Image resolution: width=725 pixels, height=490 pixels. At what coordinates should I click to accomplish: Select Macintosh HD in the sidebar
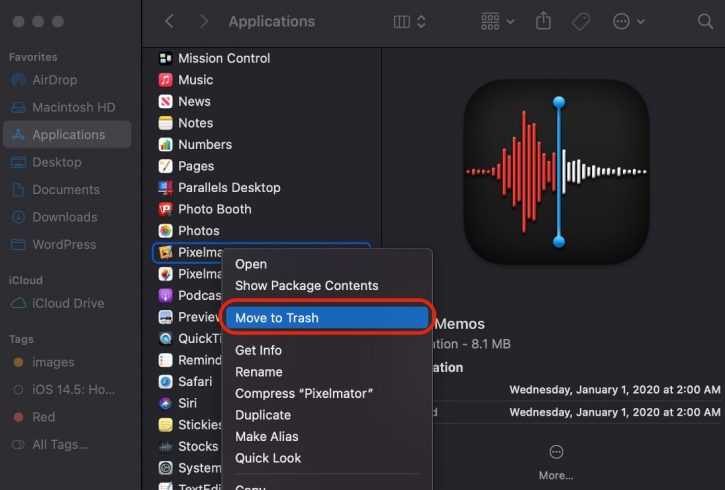[x=67, y=107]
